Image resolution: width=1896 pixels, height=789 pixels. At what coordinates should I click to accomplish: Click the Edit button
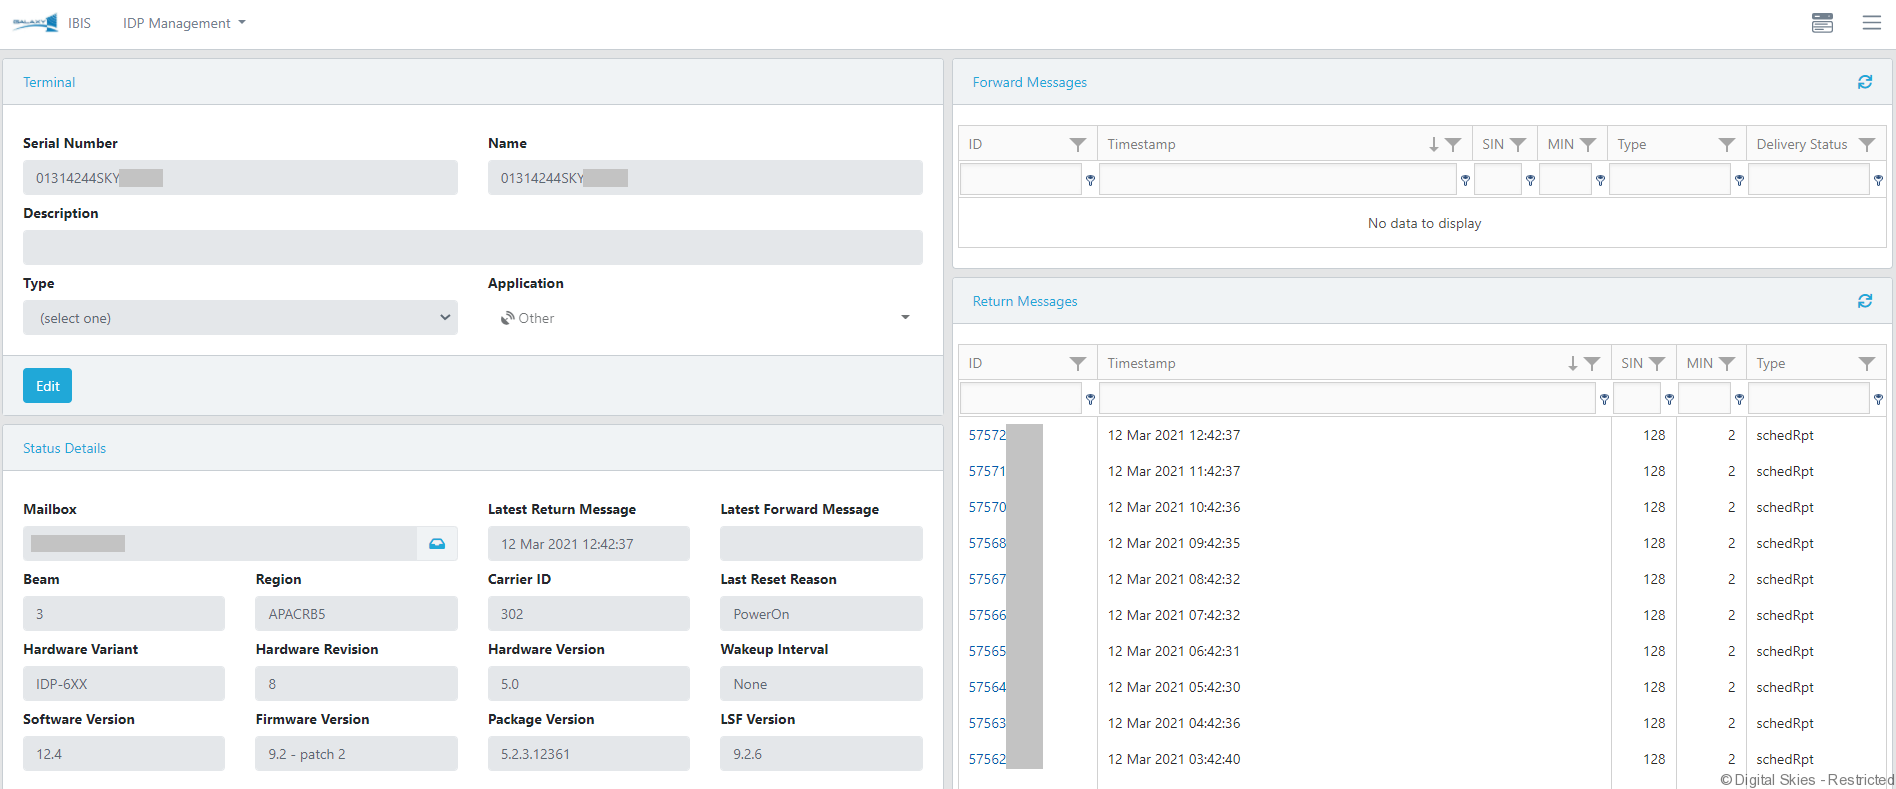(47, 386)
